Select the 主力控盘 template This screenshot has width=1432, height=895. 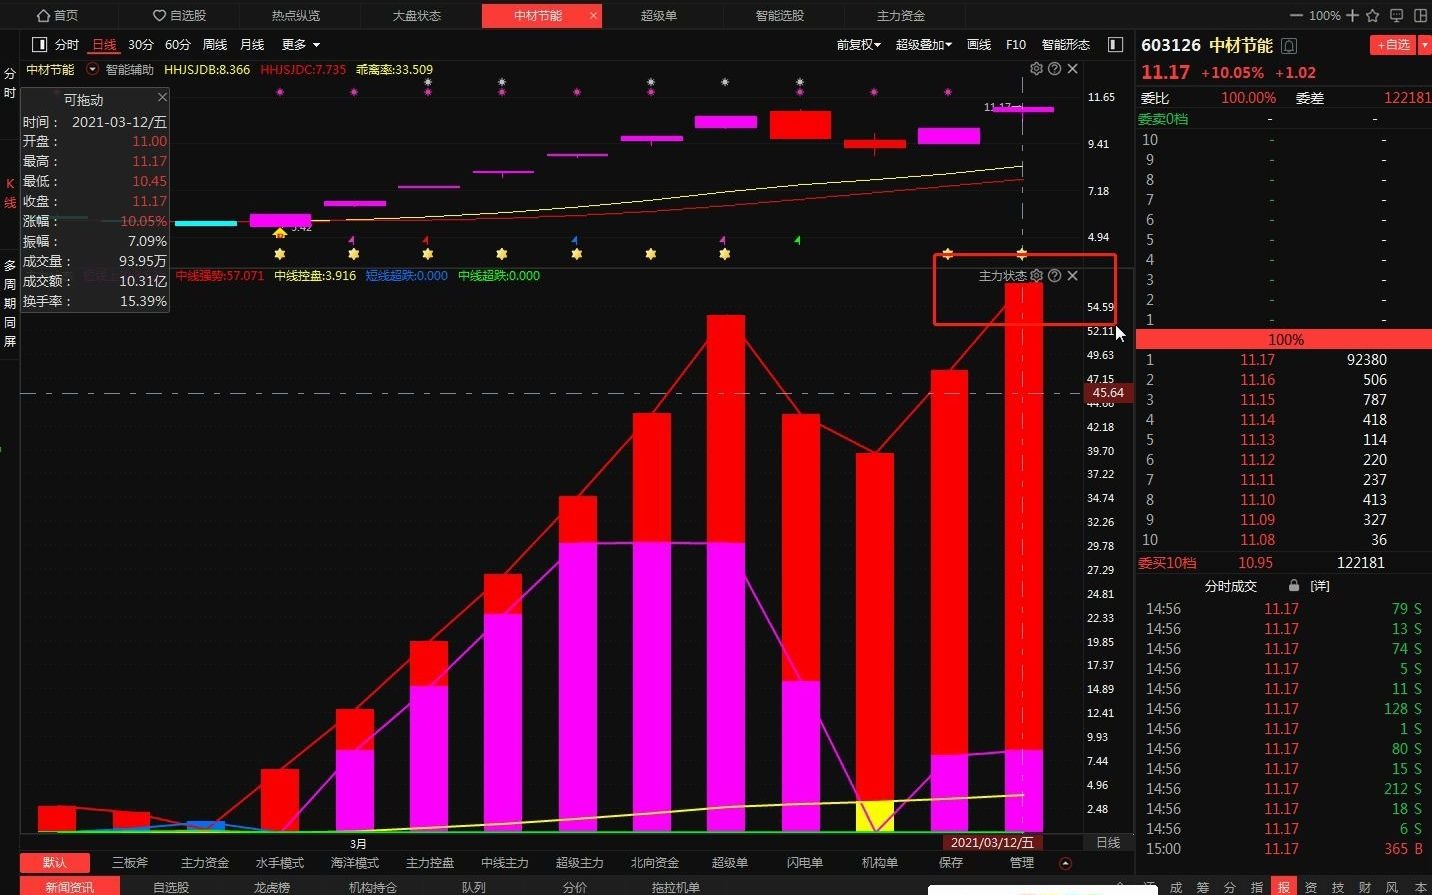430,863
